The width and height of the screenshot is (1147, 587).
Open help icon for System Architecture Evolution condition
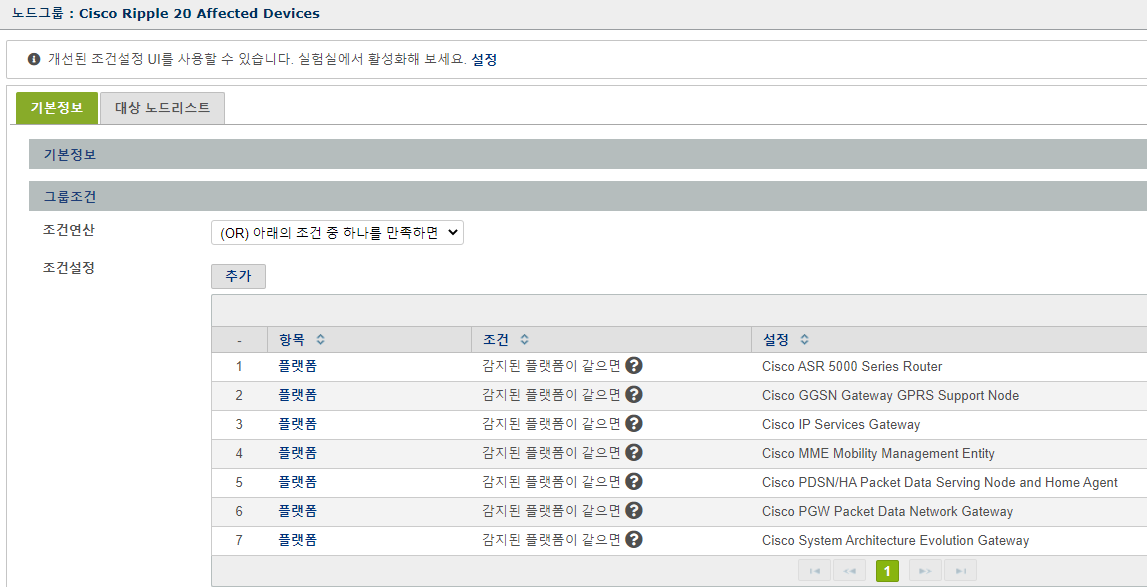pyautogui.click(x=634, y=539)
